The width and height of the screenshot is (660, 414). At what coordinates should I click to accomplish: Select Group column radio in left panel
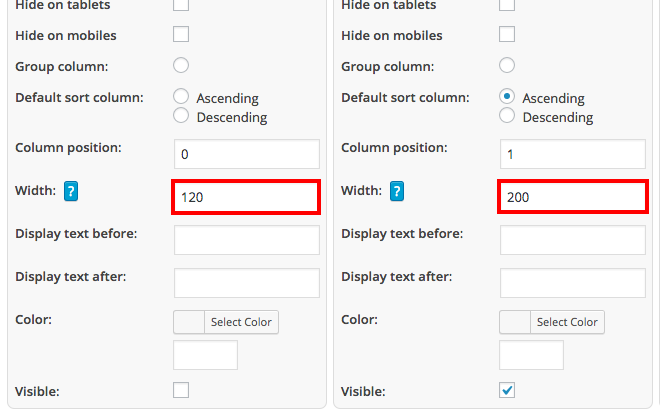tap(181, 65)
